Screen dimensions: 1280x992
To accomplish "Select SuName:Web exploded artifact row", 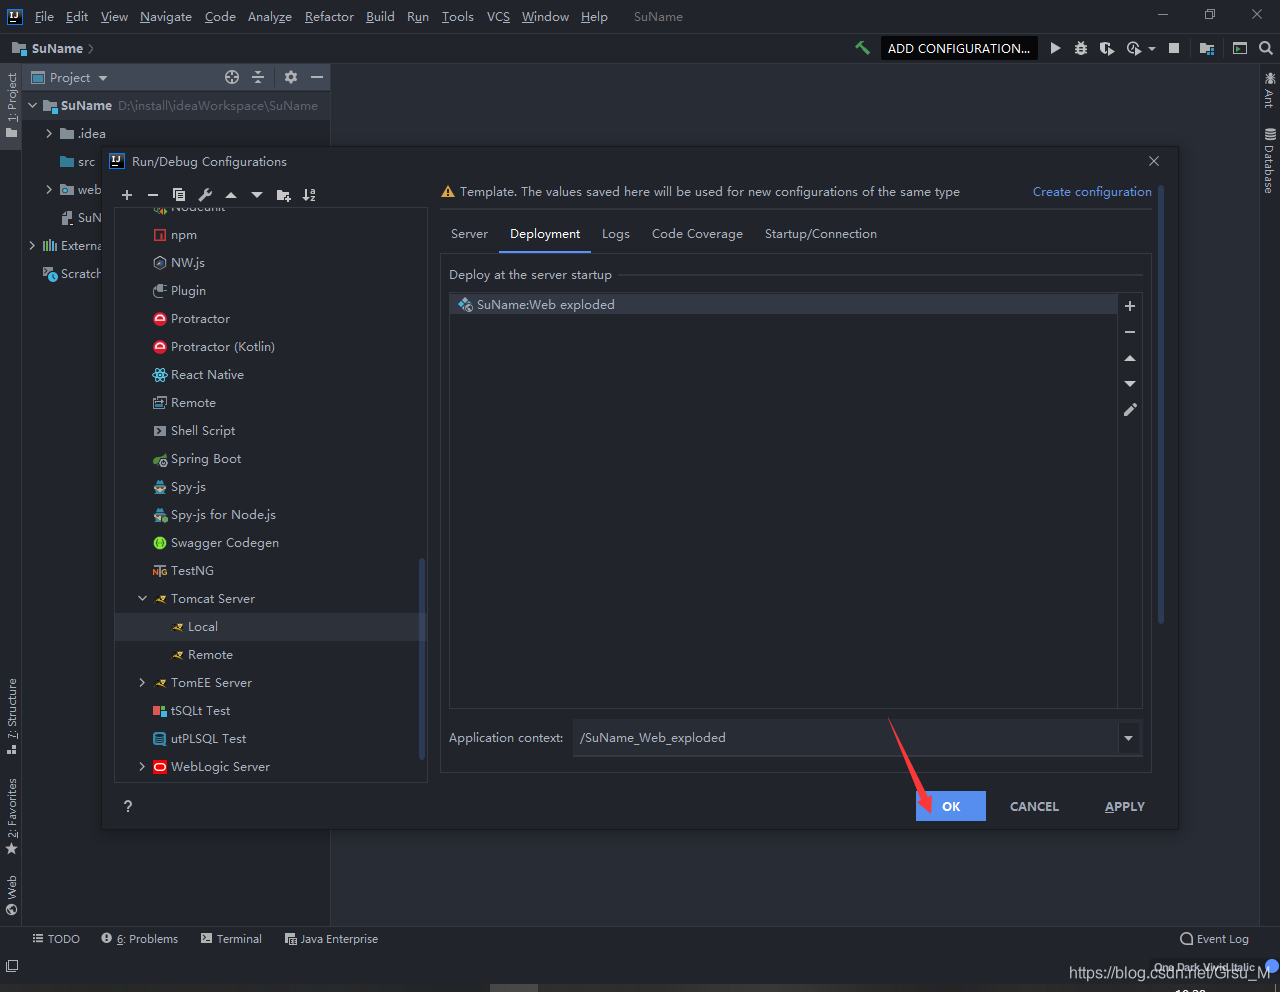I will click(783, 305).
